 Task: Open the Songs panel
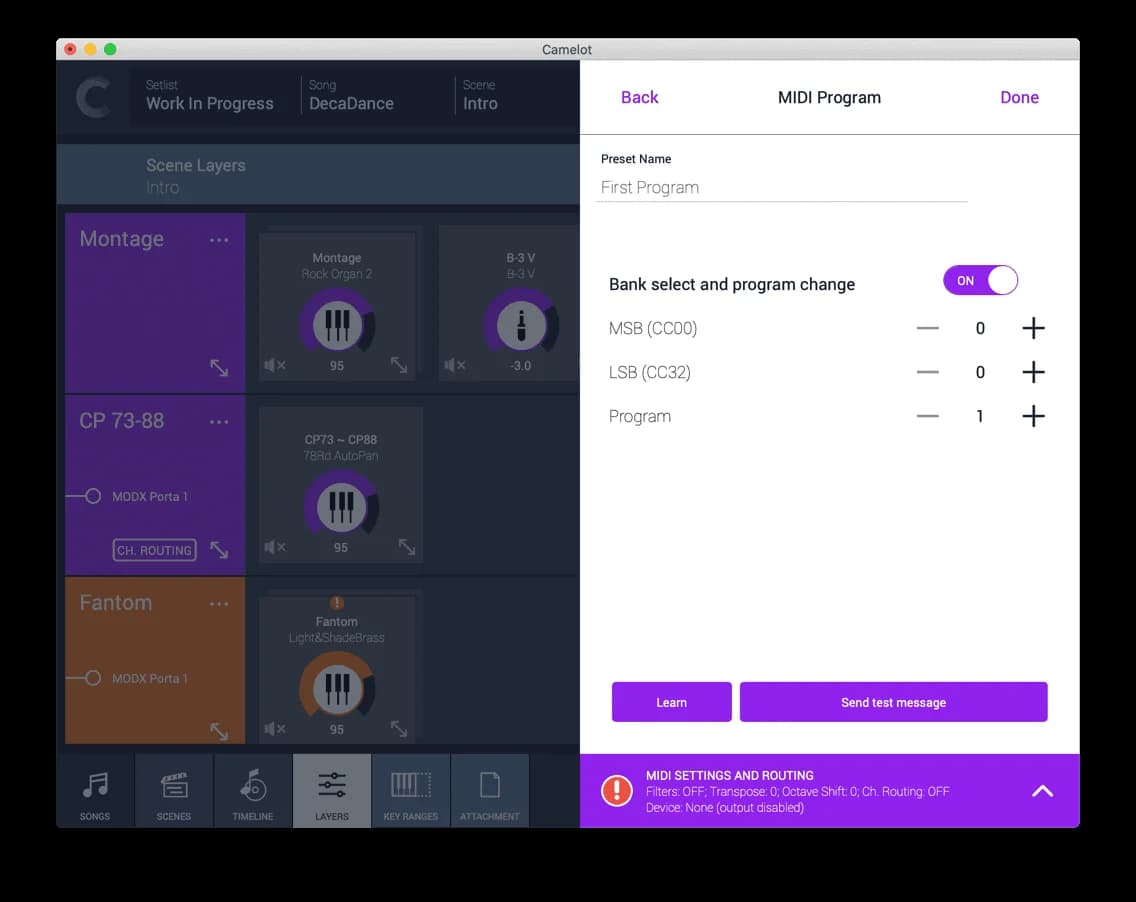coord(95,790)
